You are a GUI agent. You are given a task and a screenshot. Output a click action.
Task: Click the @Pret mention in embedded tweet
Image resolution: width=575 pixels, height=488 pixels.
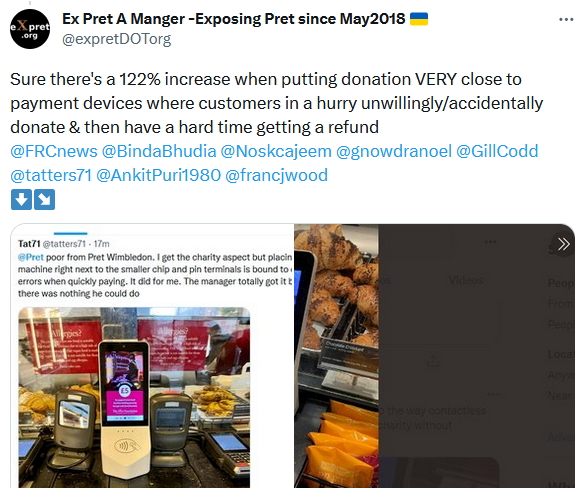[31, 257]
